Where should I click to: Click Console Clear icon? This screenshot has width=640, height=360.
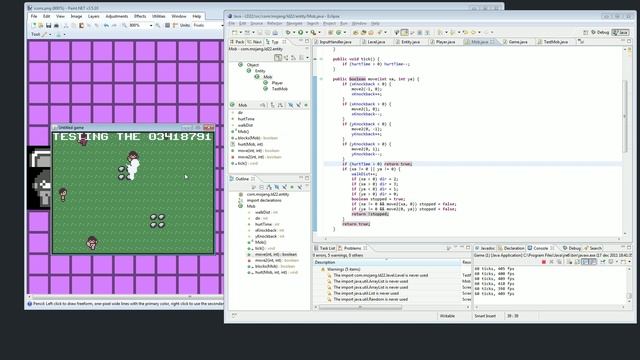click(x=569, y=262)
